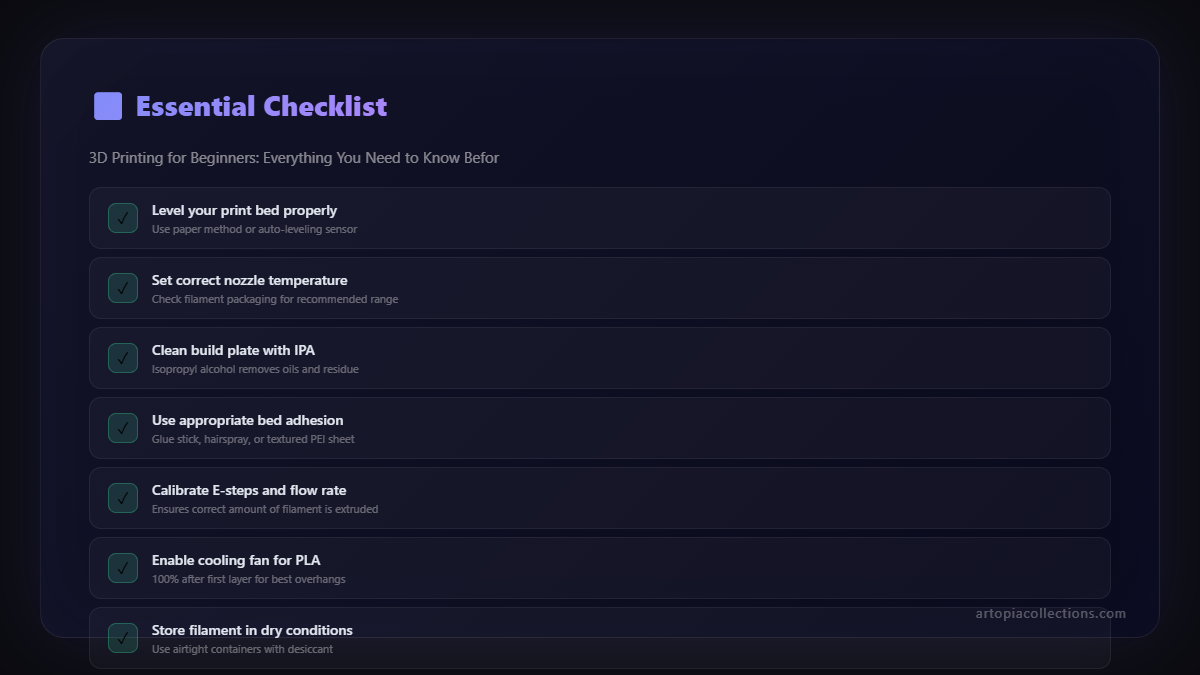Select the Enable cooling fan for PLA title
Screen dimensions: 1200x675
(x=236, y=560)
